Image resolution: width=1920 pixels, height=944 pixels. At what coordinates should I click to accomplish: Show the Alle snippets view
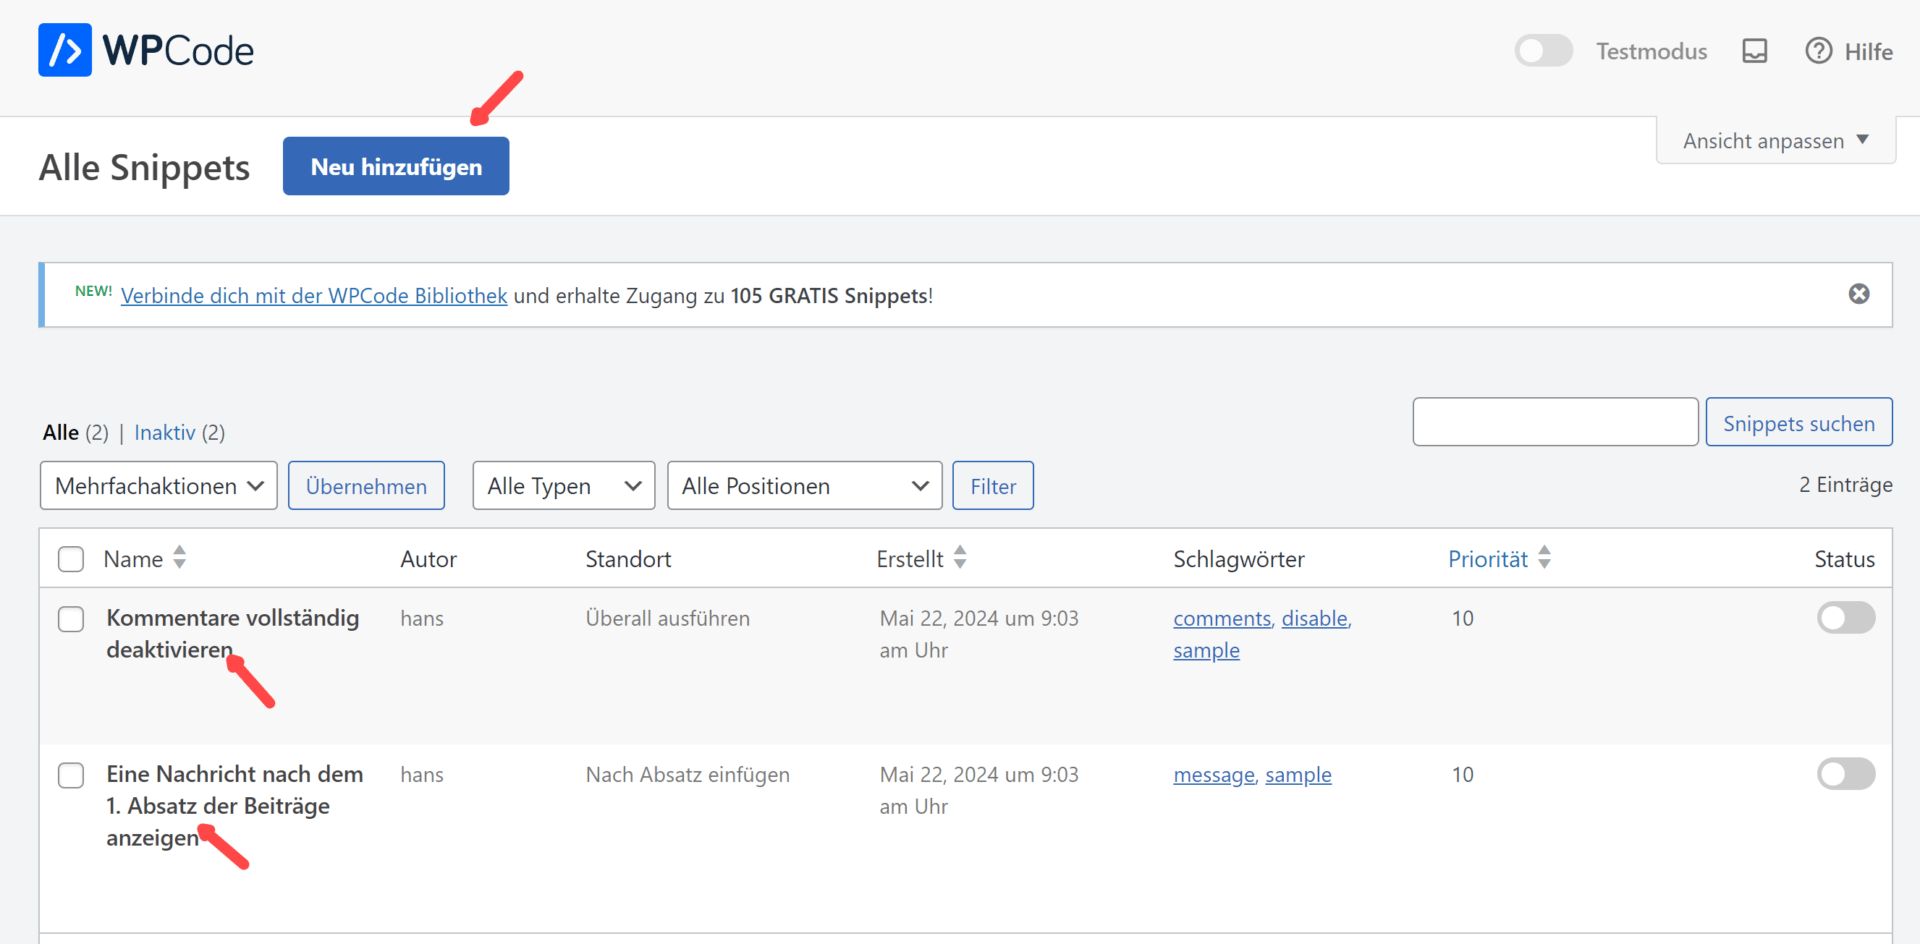pos(60,433)
